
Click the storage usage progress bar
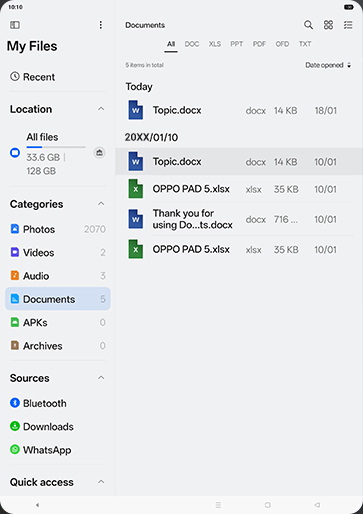(56, 147)
